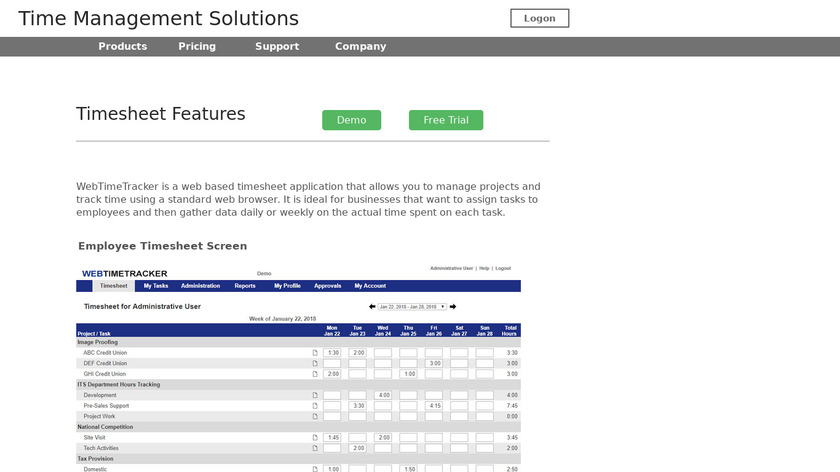Click the Image Proofing project row

[298, 342]
